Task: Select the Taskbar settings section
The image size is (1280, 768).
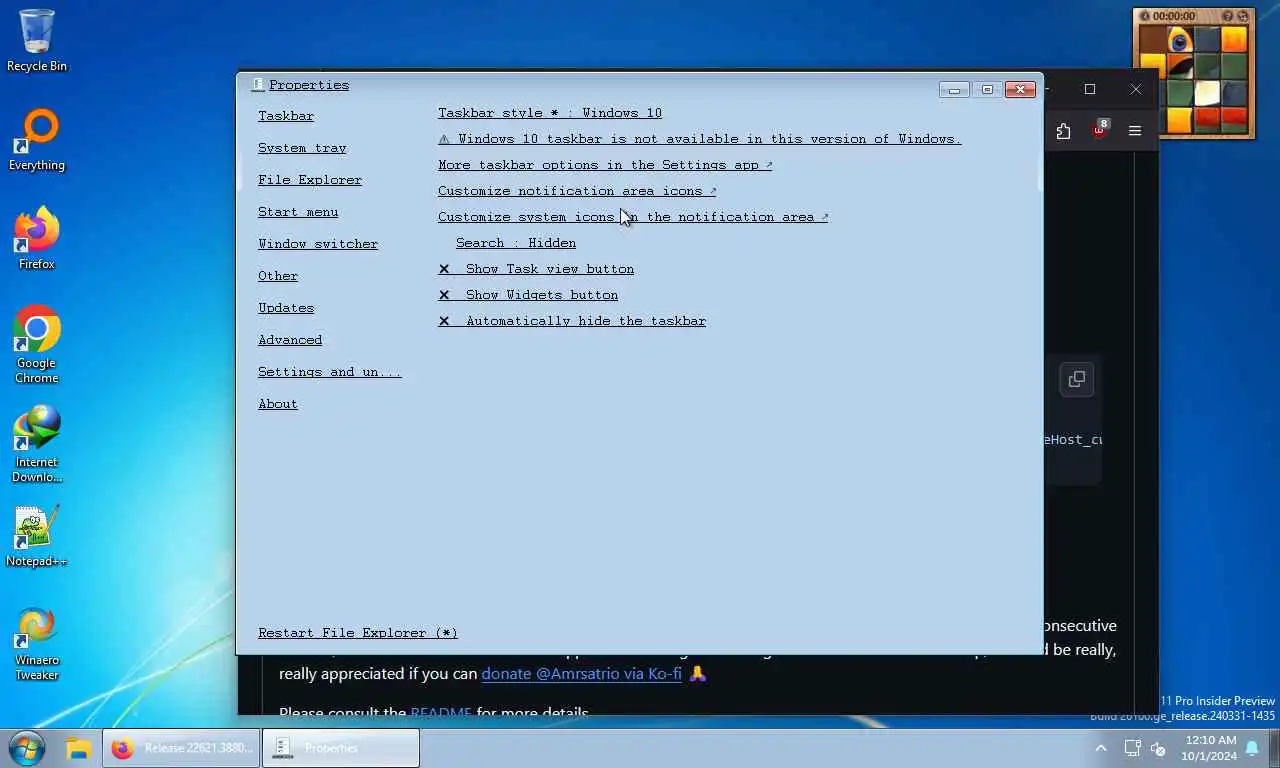Action: (x=286, y=116)
